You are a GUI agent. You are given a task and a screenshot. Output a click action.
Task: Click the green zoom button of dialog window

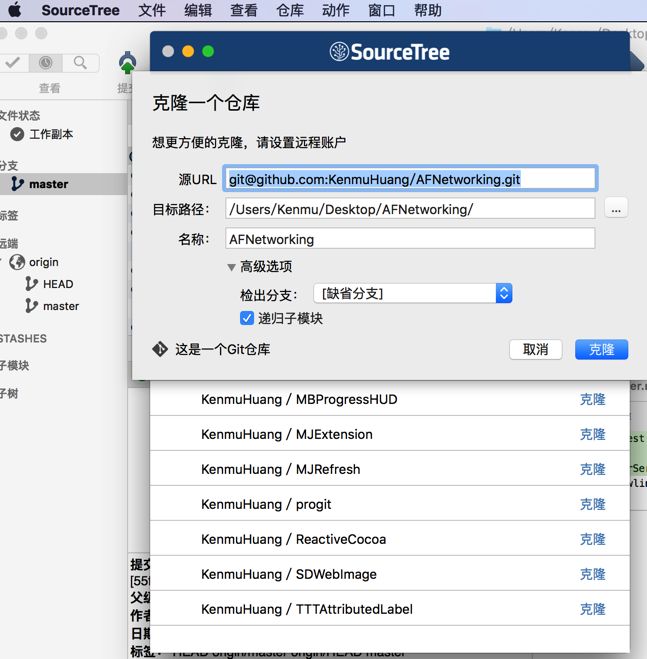[208, 51]
